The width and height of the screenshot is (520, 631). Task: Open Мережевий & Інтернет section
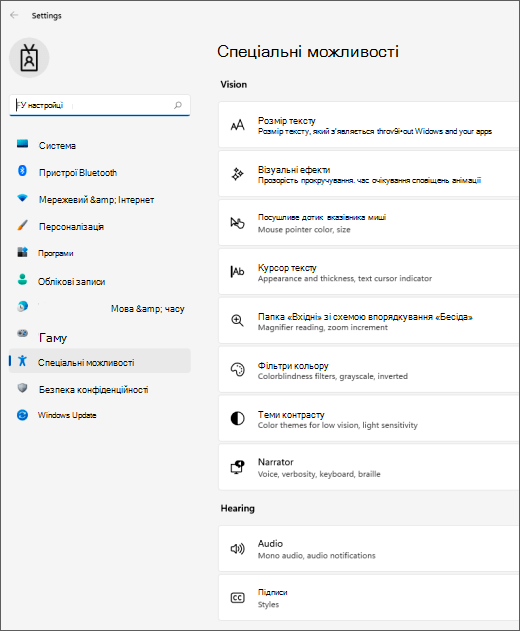99,200
